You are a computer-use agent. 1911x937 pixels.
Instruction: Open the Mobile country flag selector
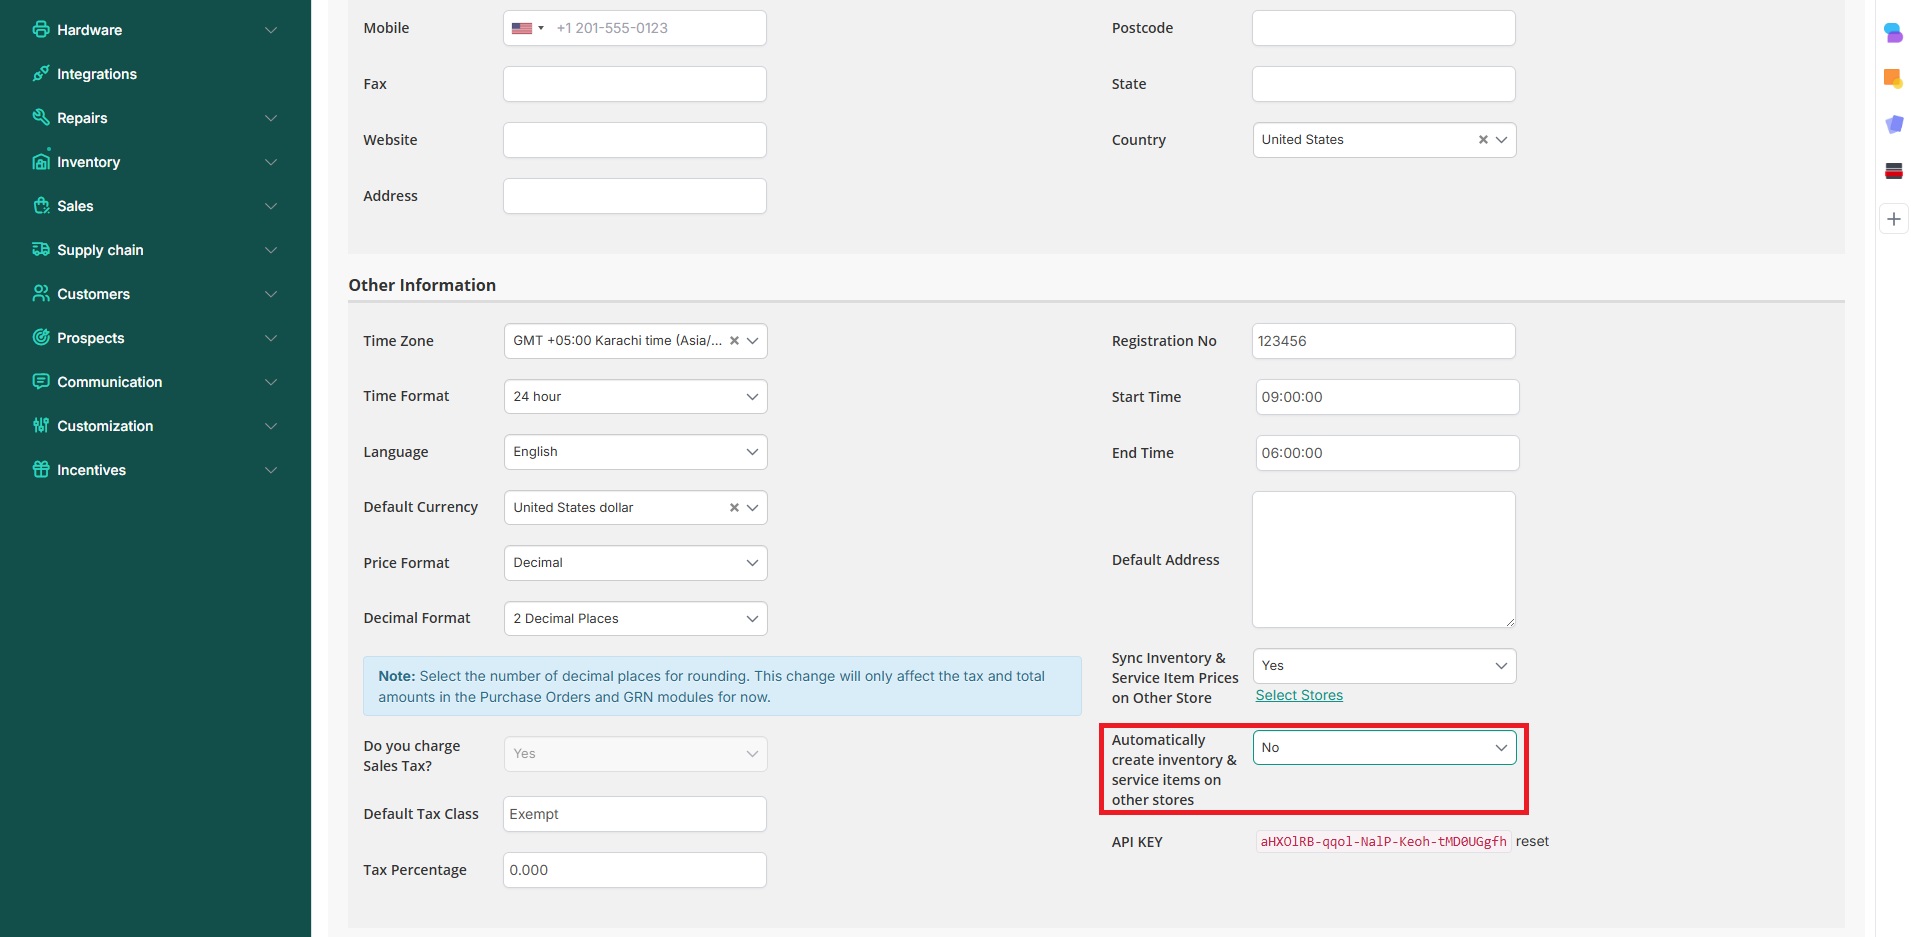[527, 28]
